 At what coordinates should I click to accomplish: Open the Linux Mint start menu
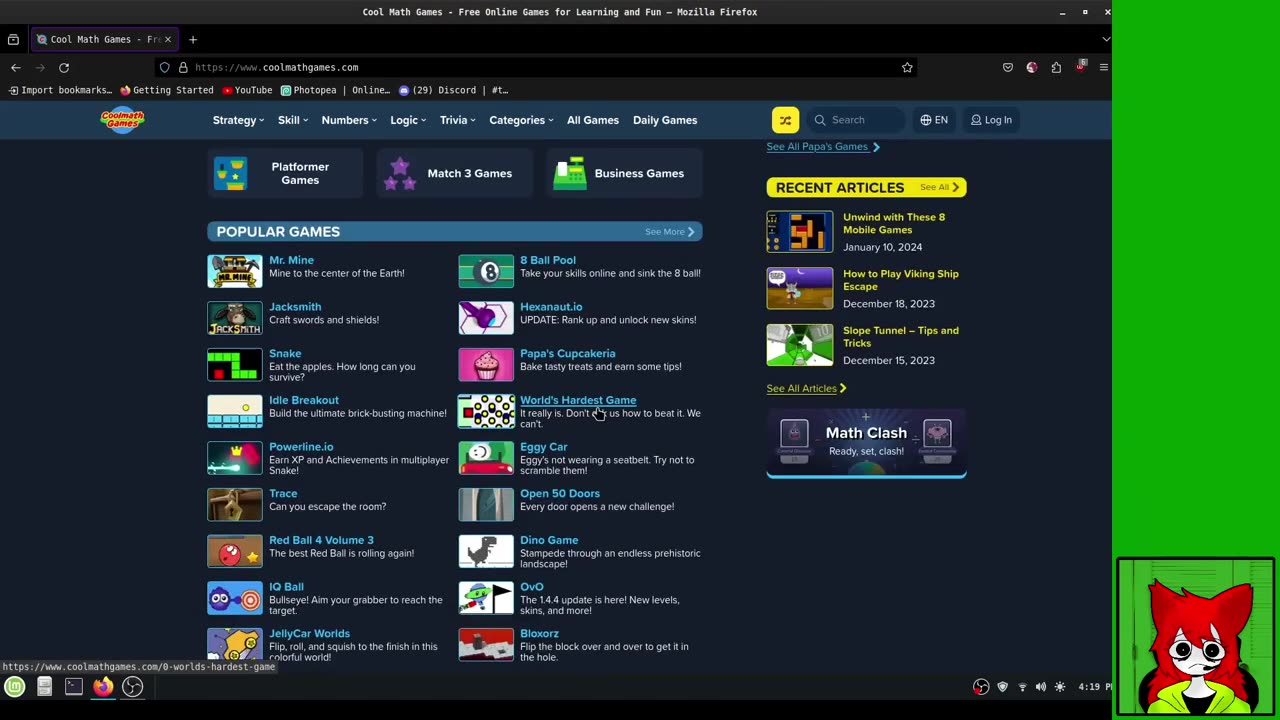point(15,686)
